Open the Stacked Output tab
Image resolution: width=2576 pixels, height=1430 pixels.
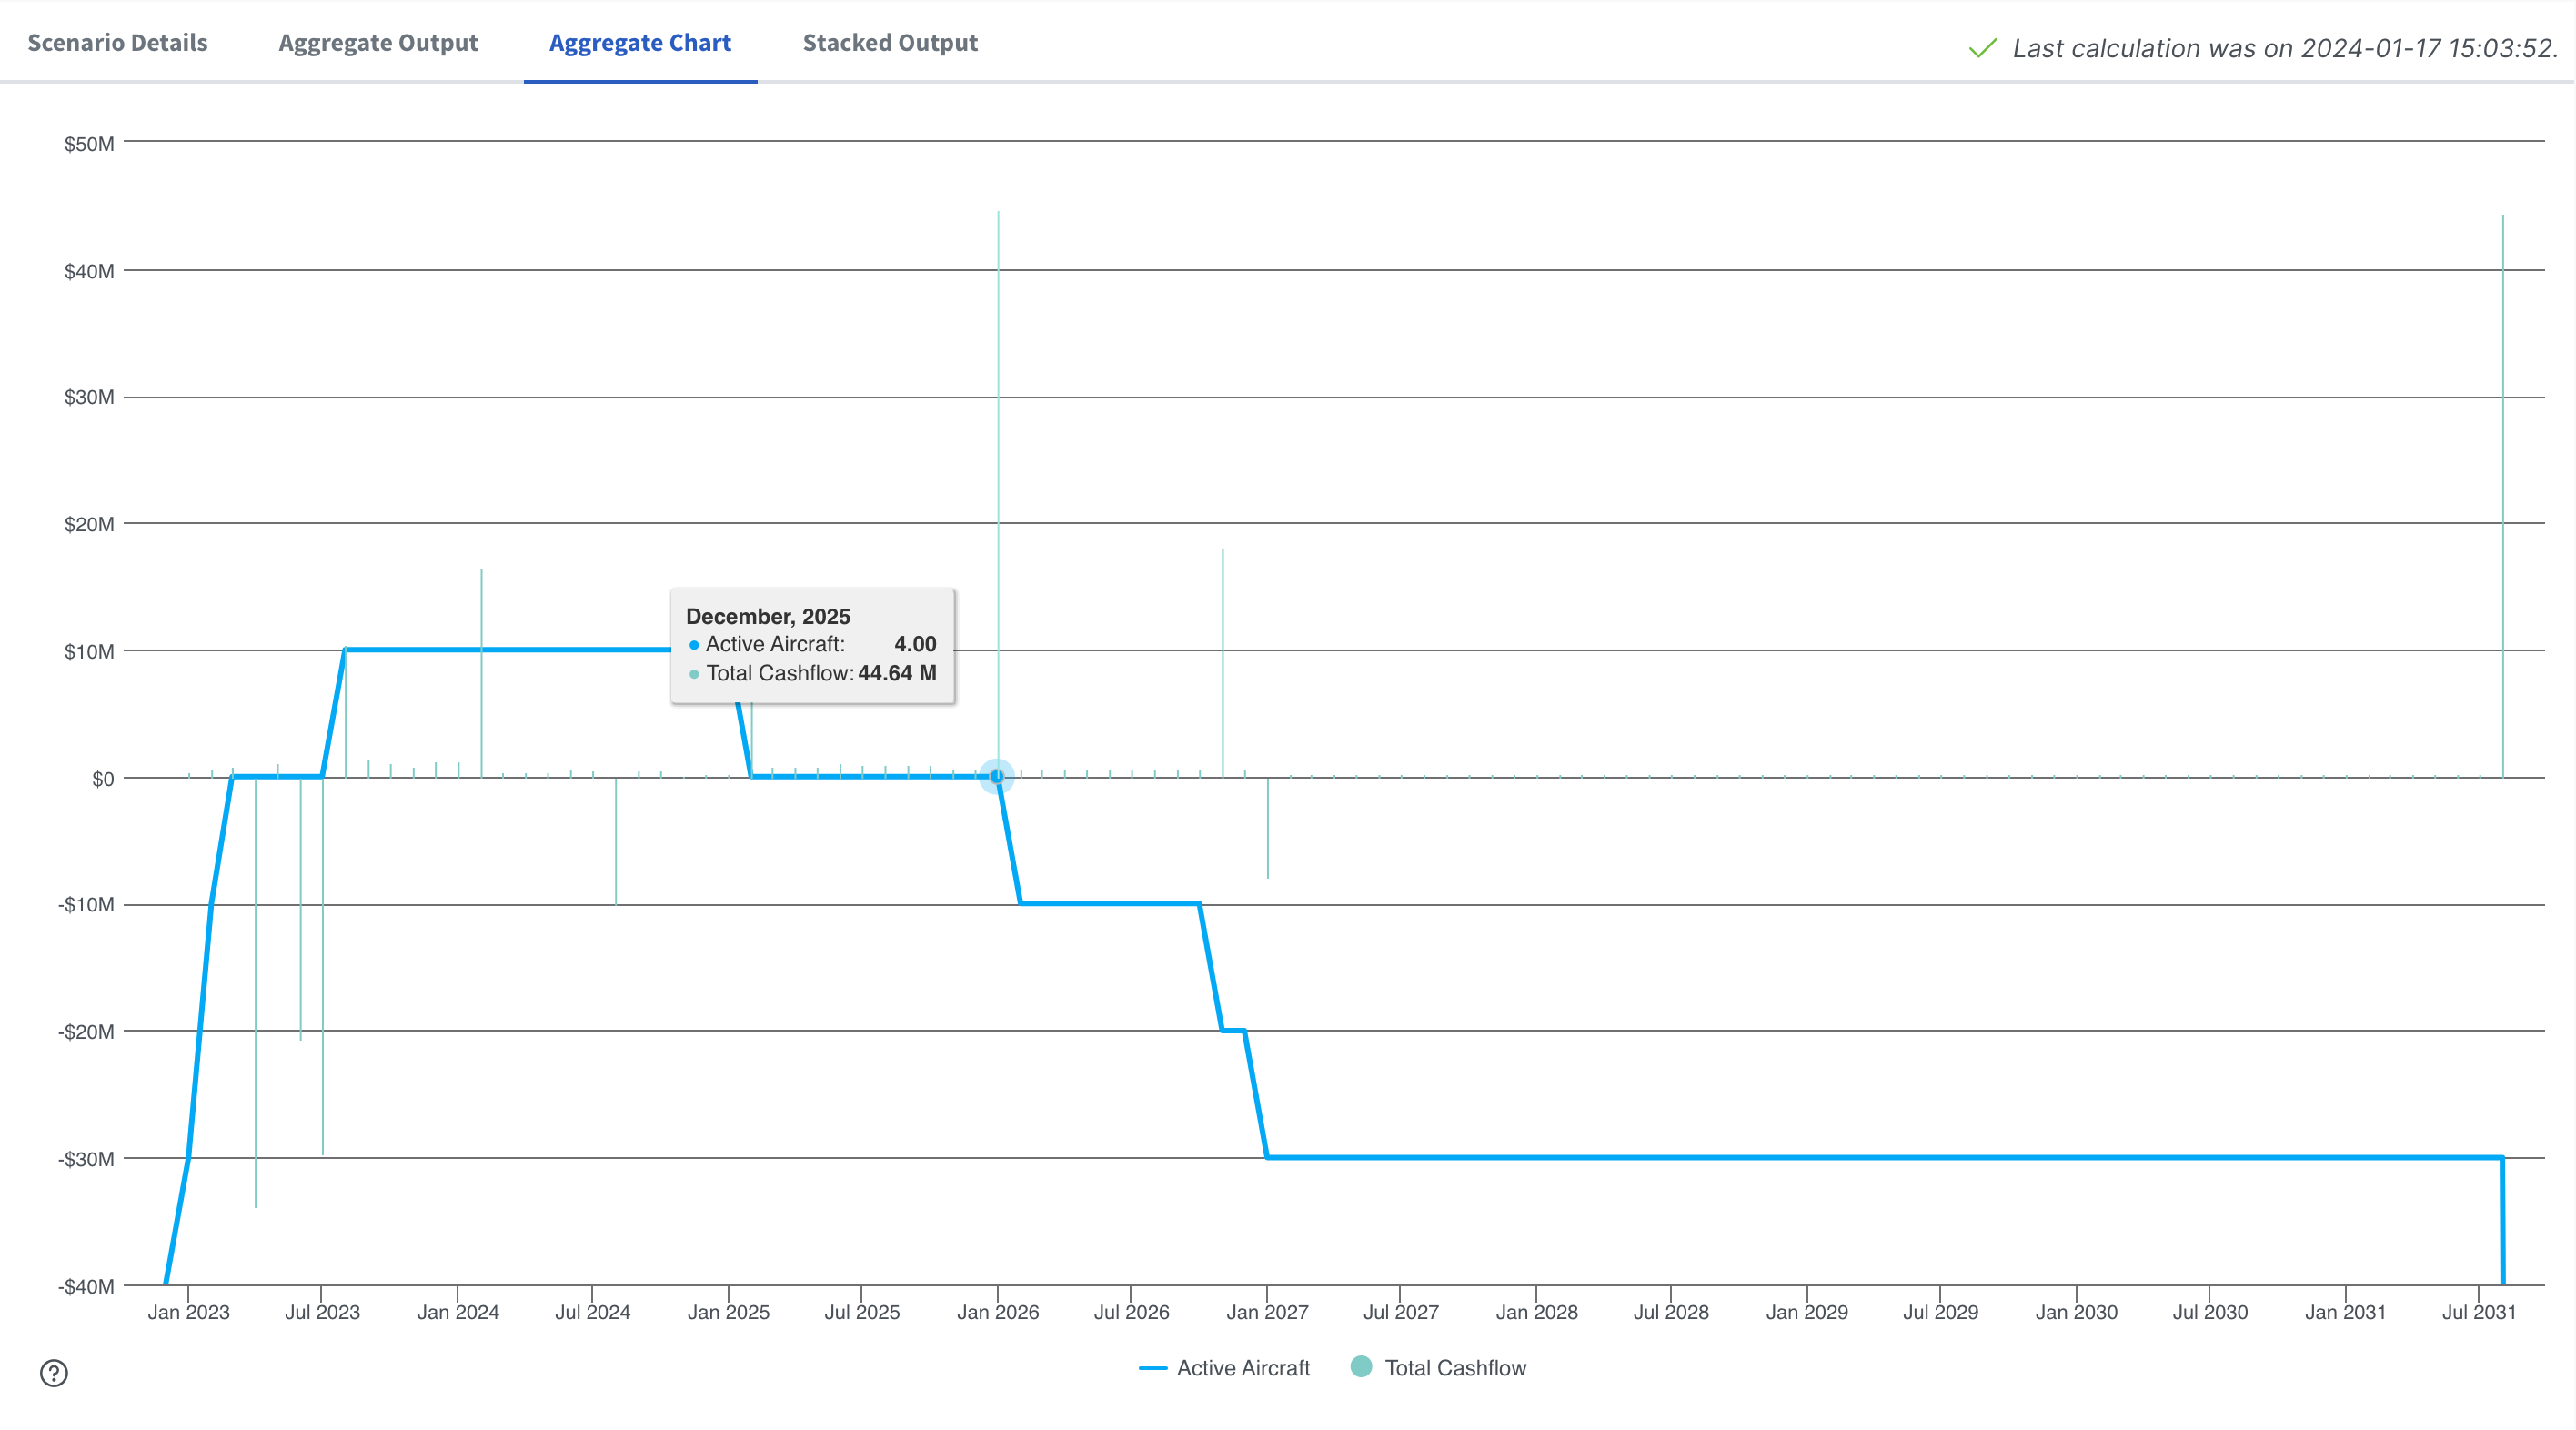pyautogui.click(x=890, y=43)
